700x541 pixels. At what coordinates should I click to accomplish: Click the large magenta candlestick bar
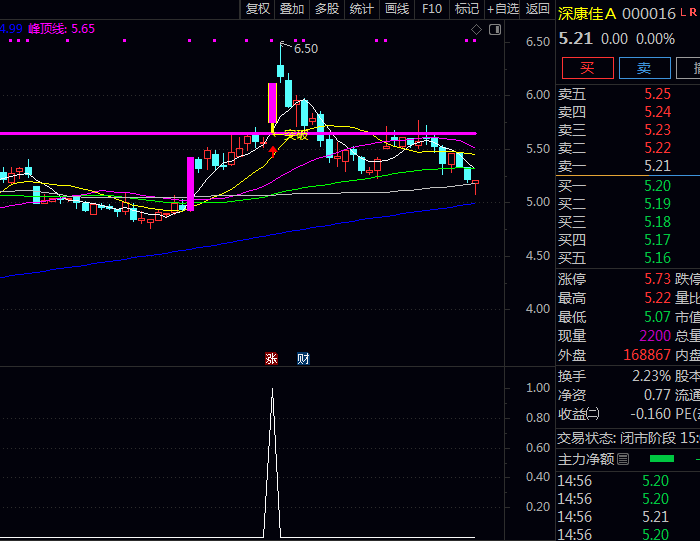(191, 183)
